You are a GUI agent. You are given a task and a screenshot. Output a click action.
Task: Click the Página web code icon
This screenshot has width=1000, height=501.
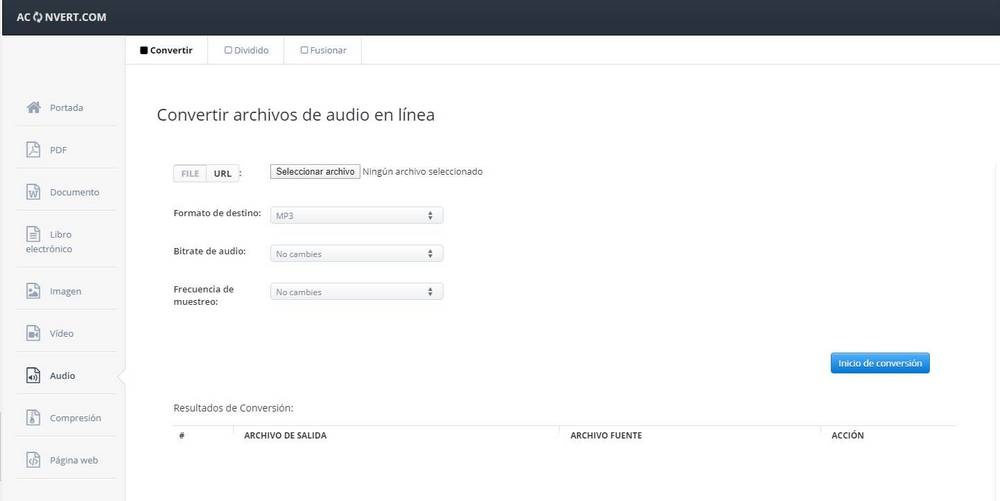pos(33,460)
